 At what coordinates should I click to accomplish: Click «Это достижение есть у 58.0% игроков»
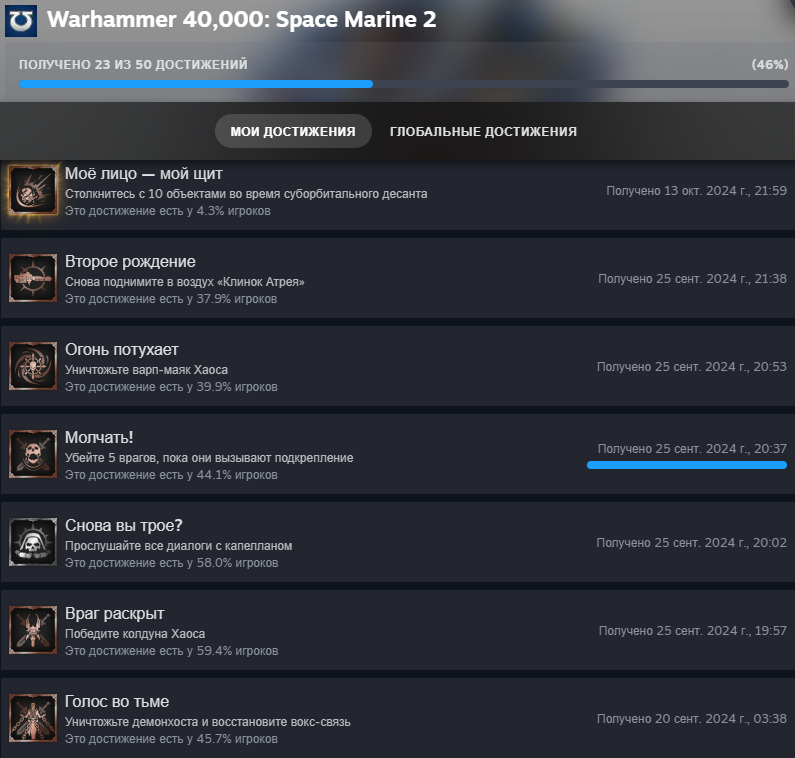[171, 563]
